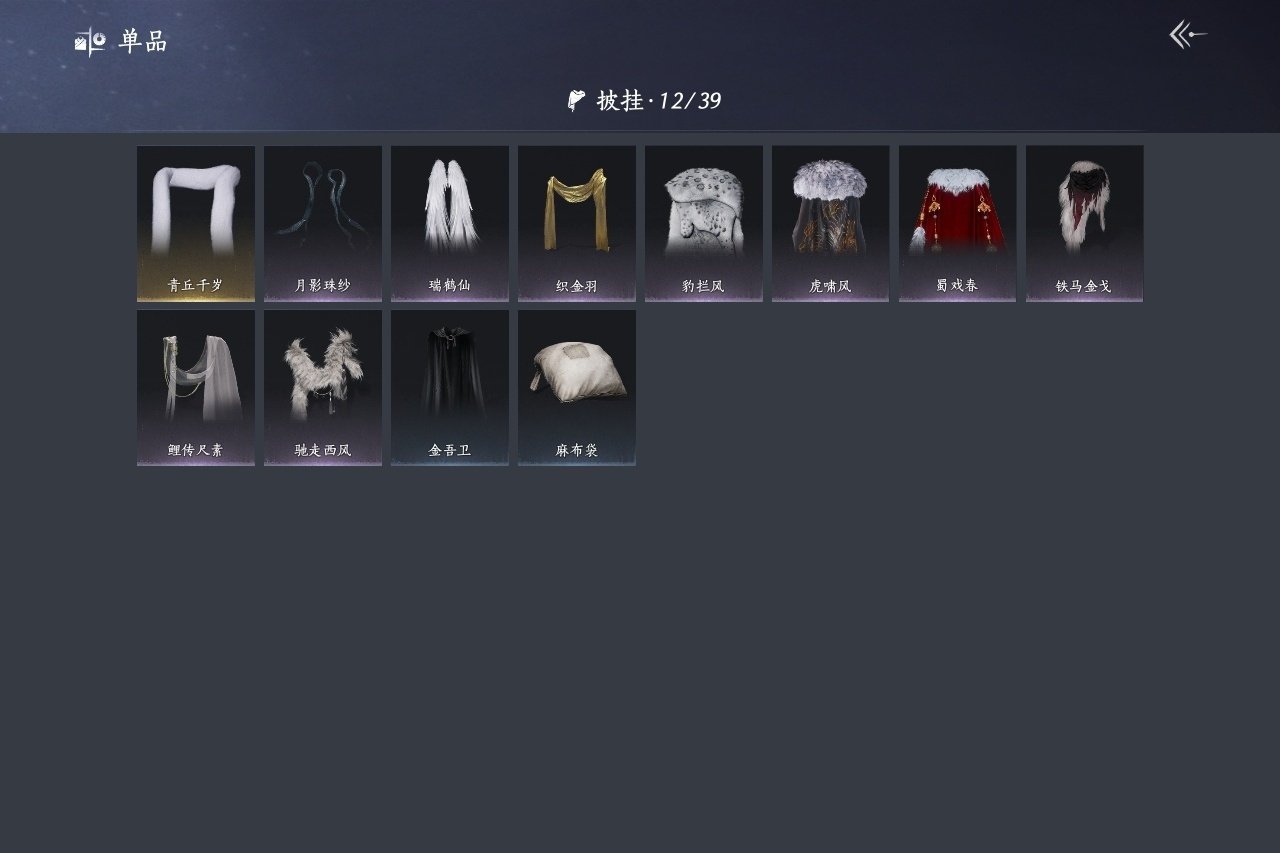Select the 青丘千岁 white scarf item
This screenshot has height=853, width=1280.
[196, 223]
